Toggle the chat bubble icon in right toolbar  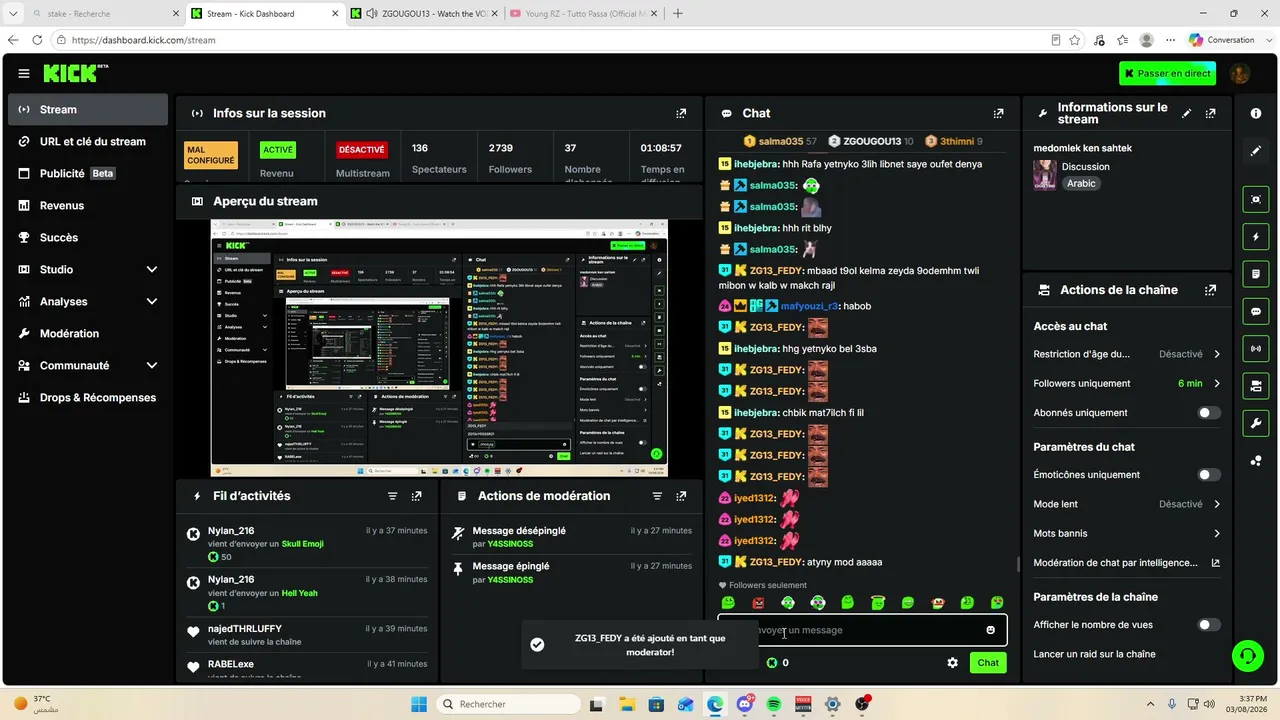coord(1256,311)
